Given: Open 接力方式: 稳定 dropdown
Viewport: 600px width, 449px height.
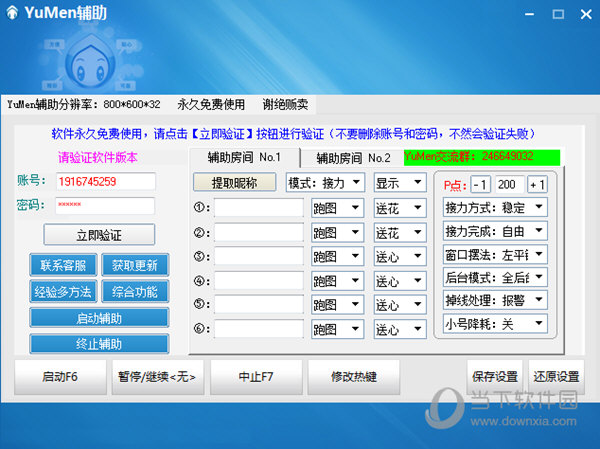Looking at the screenshot, I should coord(495,207).
